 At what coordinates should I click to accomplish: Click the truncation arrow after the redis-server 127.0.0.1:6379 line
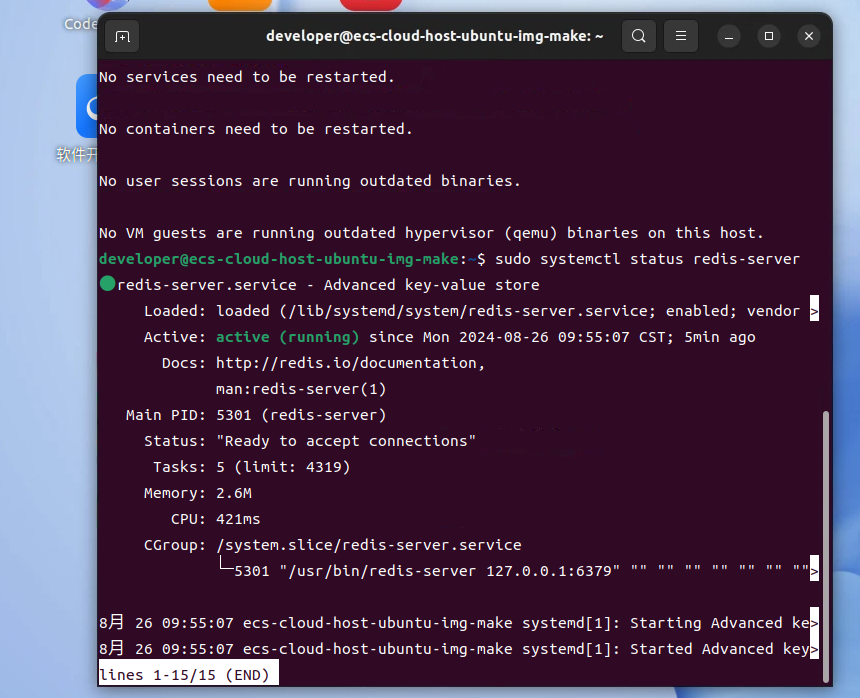(814, 571)
